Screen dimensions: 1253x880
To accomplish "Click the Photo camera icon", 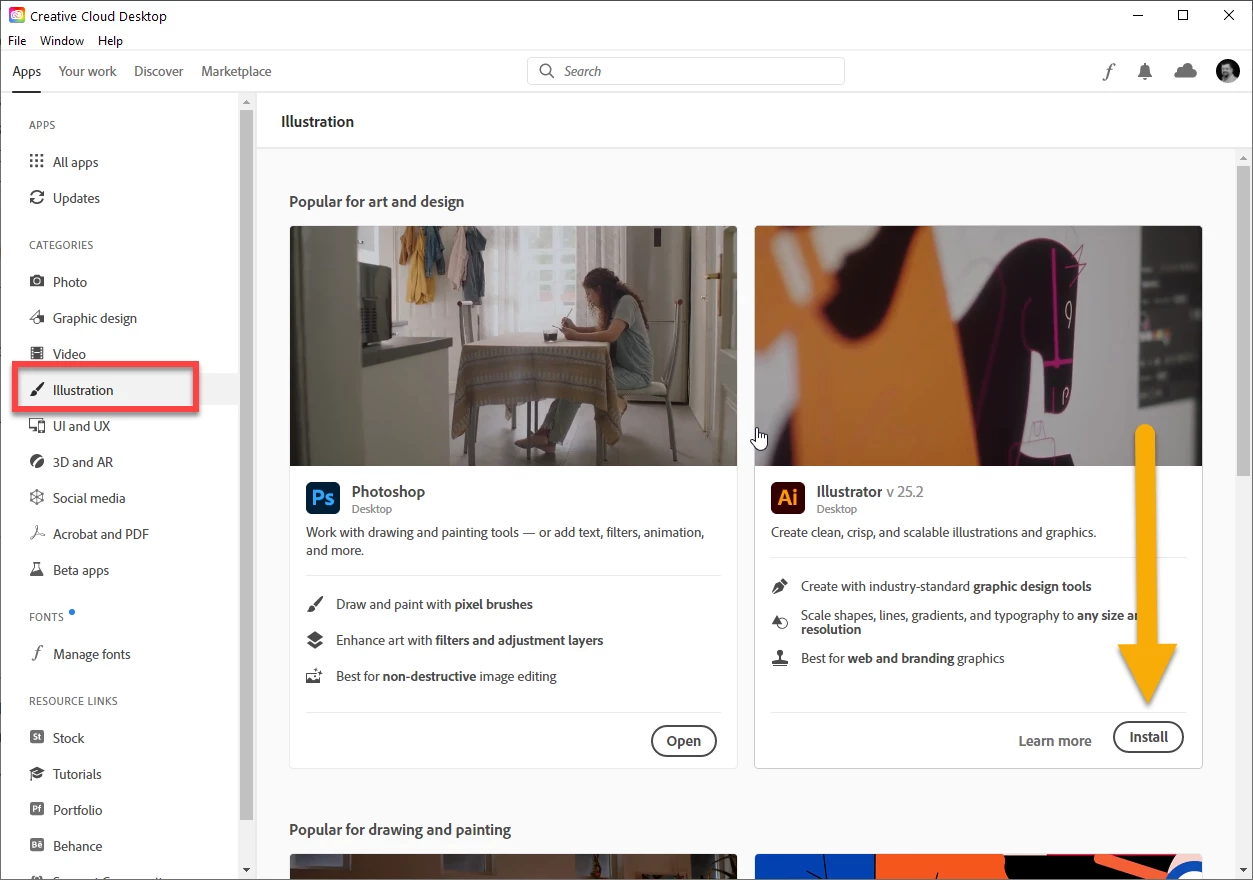I will (37, 282).
